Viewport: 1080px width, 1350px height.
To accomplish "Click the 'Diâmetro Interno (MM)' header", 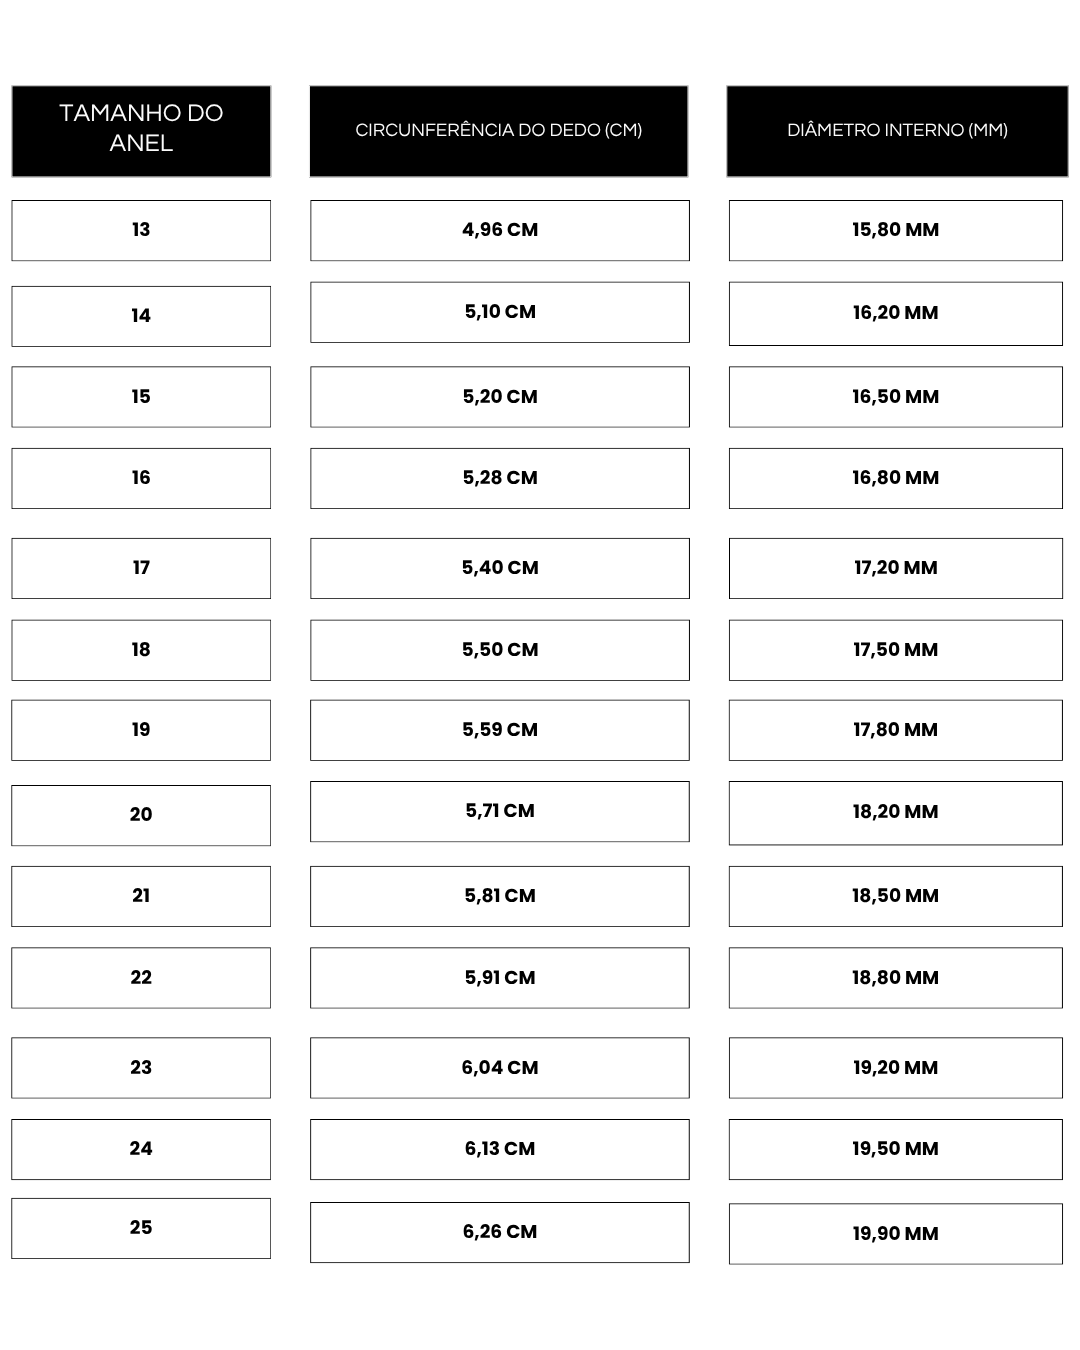I will coord(897,131).
